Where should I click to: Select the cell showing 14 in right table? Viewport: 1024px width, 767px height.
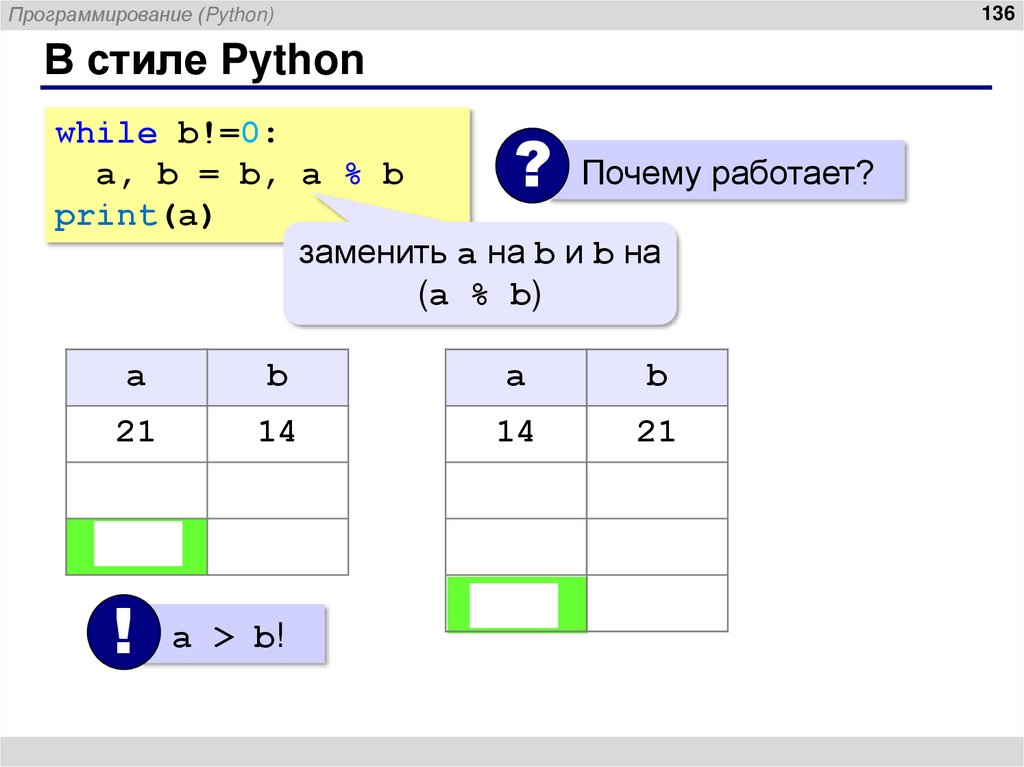[x=514, y=432]
